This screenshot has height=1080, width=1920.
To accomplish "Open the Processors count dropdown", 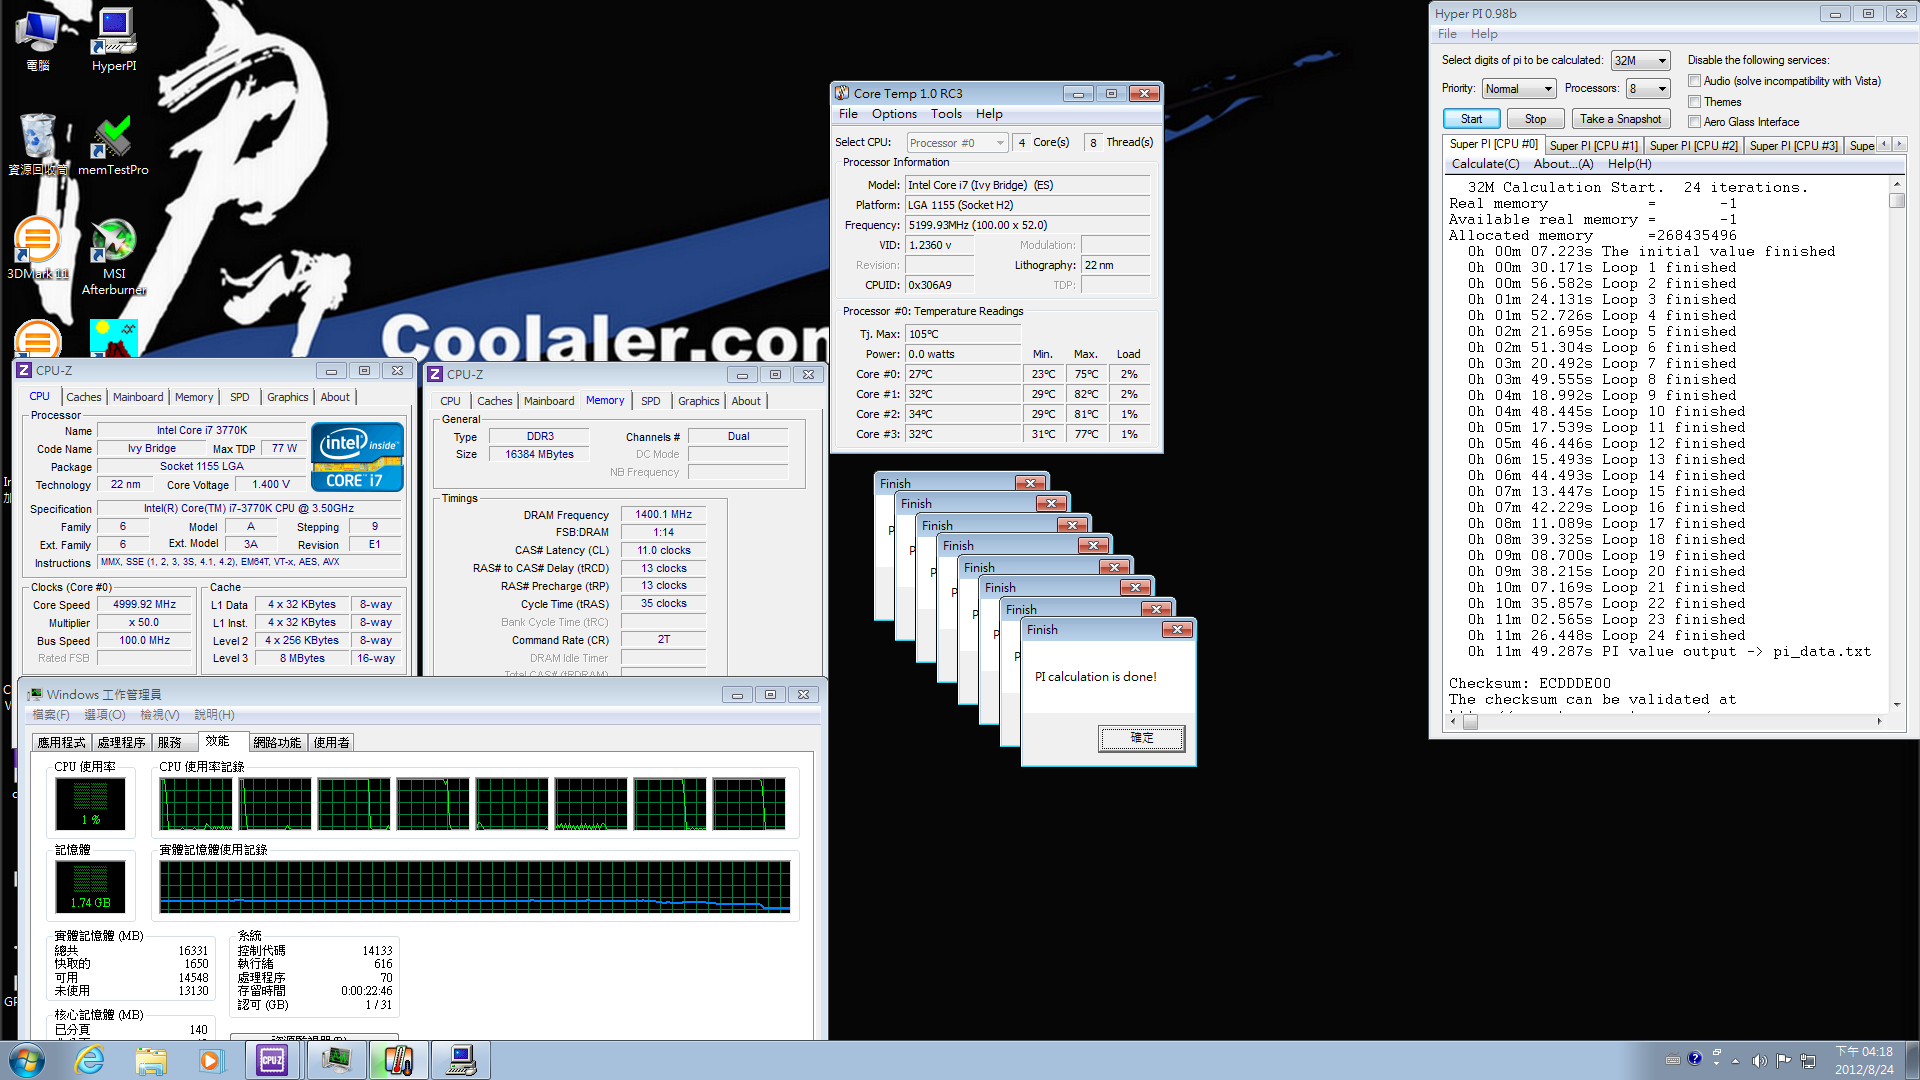I will coord(1648,89).
